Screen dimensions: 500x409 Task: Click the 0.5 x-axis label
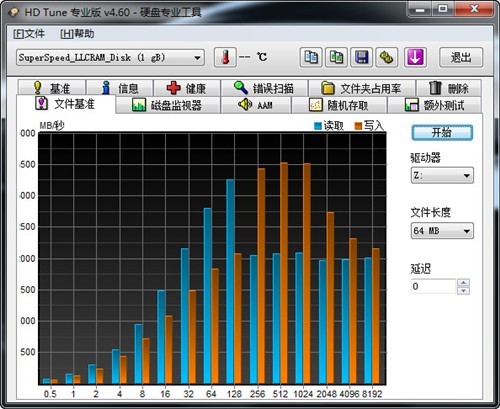pyautogui.click(x=50, y=394)
